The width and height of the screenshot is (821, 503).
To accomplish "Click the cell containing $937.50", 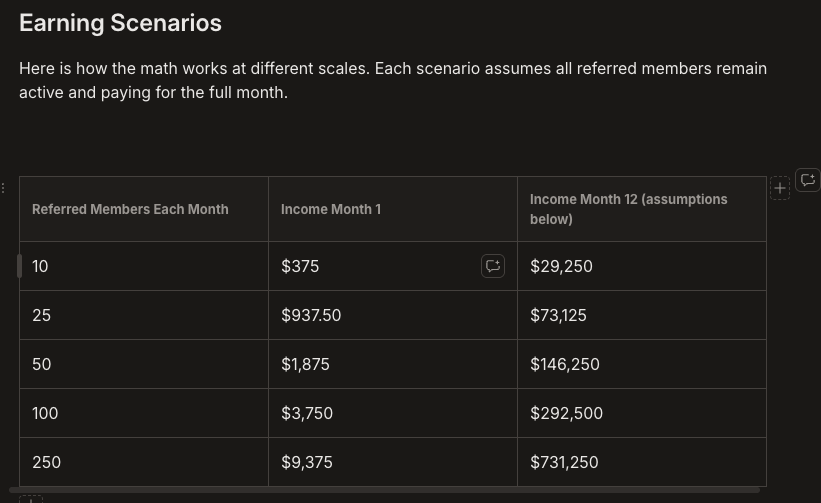I will pos(393,315).
